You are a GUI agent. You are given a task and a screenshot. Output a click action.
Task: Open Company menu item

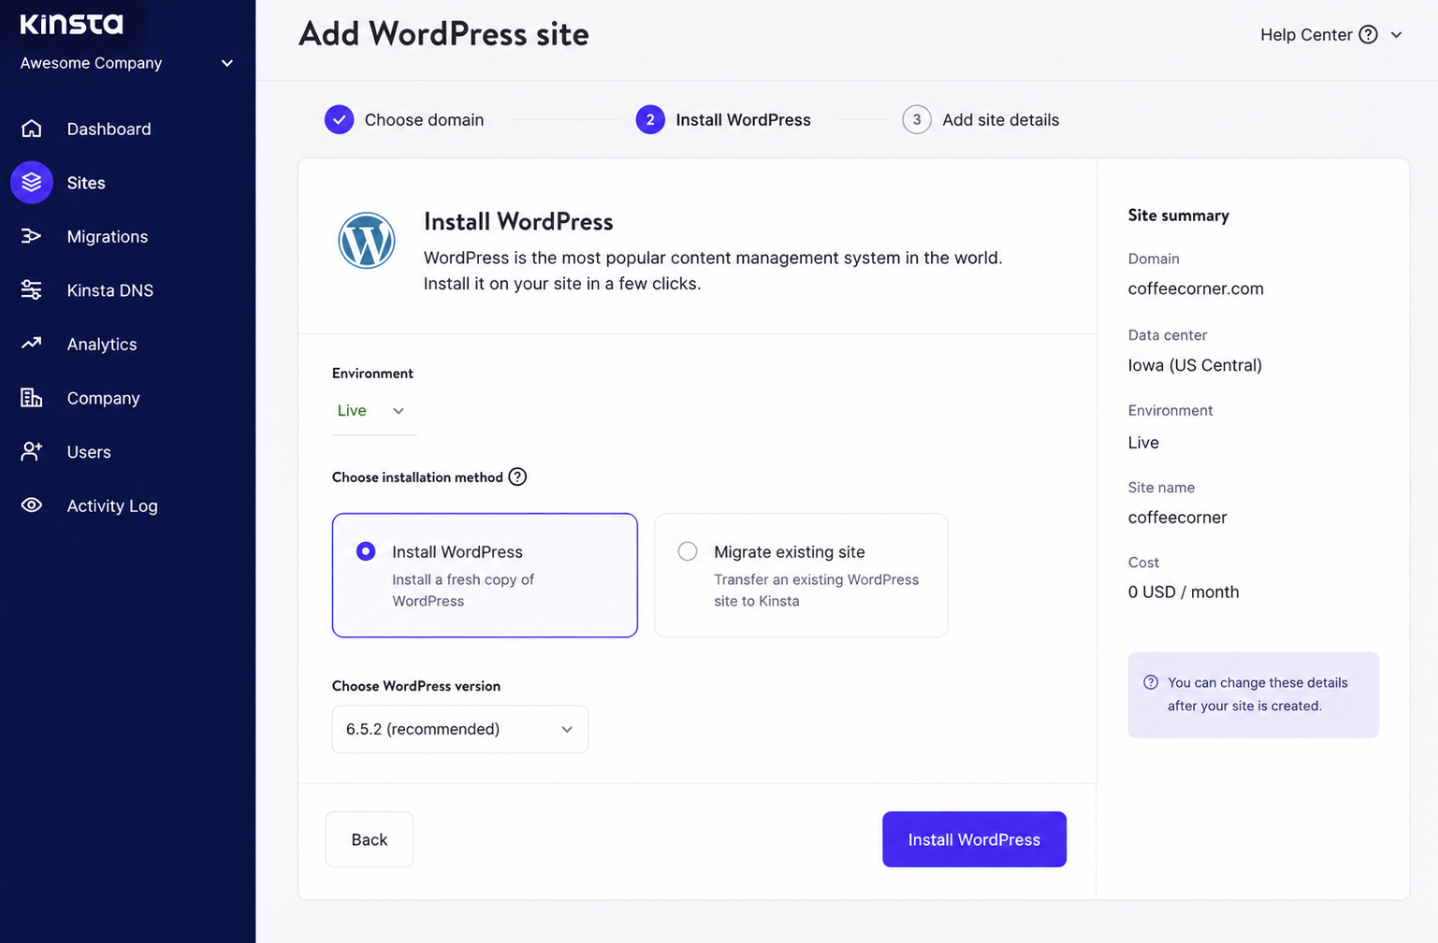[x=103, y=398]
